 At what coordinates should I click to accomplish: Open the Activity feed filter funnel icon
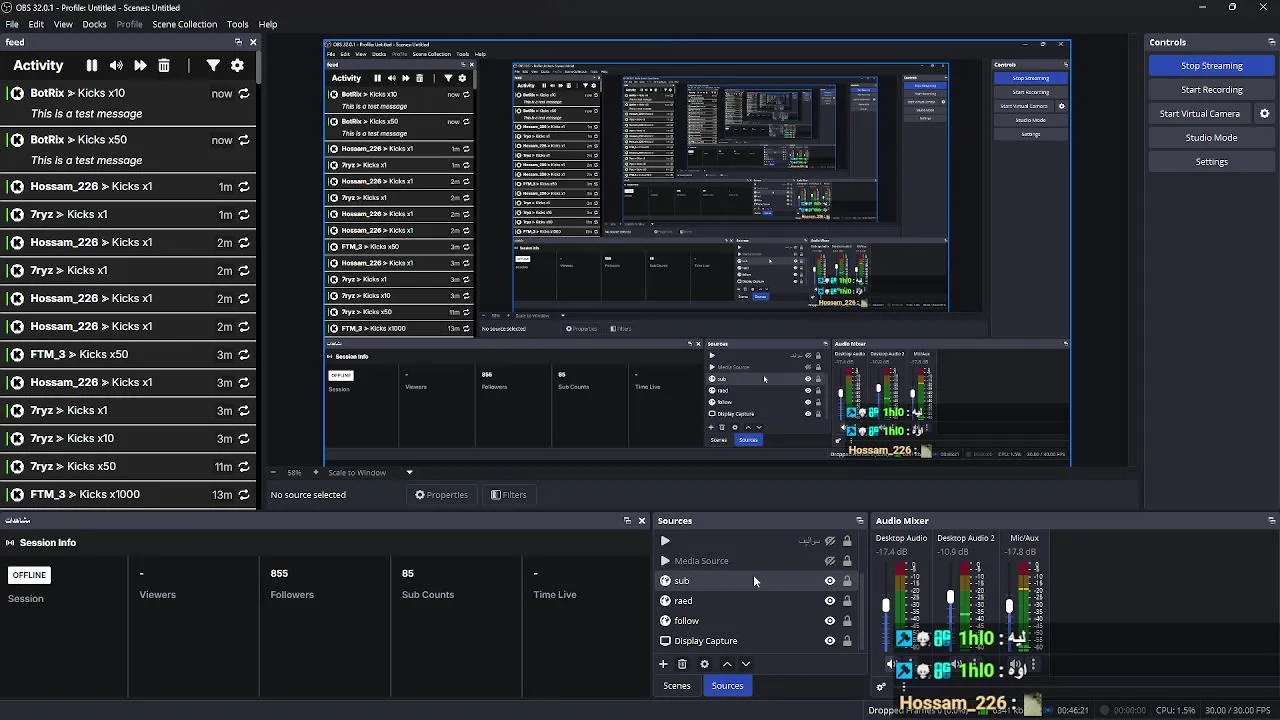click(x=213, y=65)
